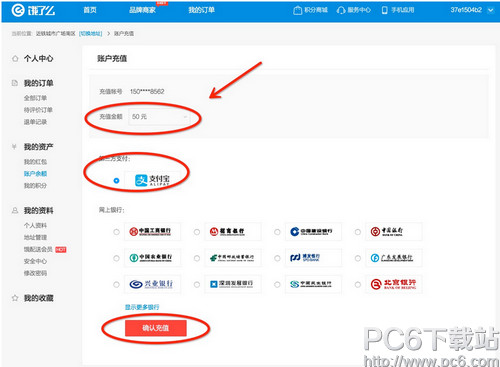Show more banks link
The width and height of the screenshot is (500, 367).
pyautogui.click(x=142, y=307)
